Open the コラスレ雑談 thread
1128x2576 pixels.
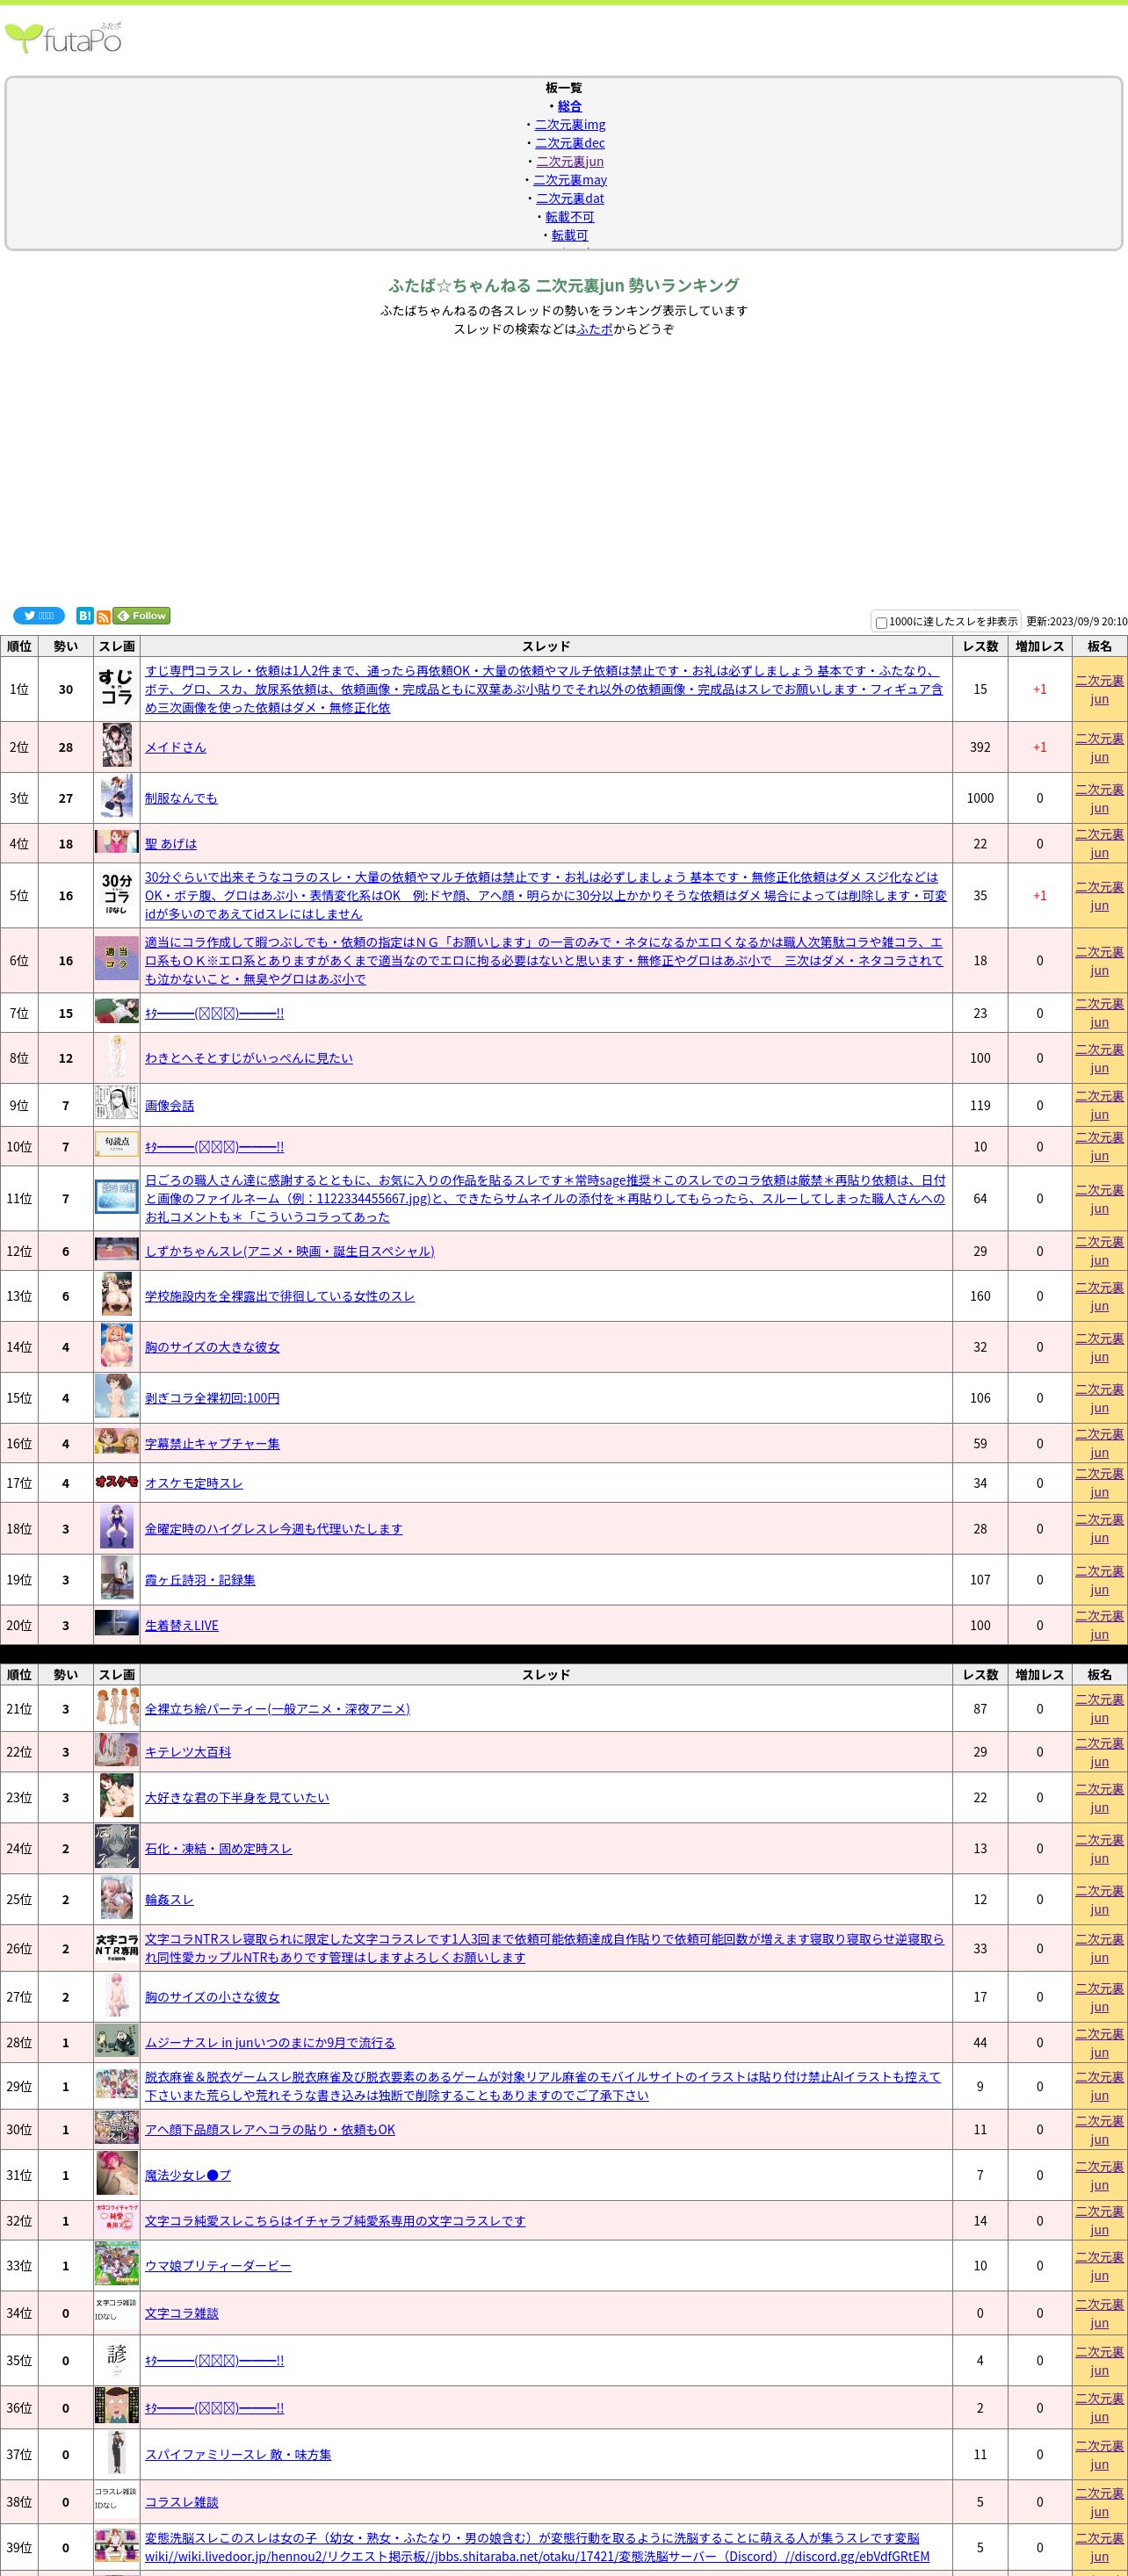pos(182,2501)
